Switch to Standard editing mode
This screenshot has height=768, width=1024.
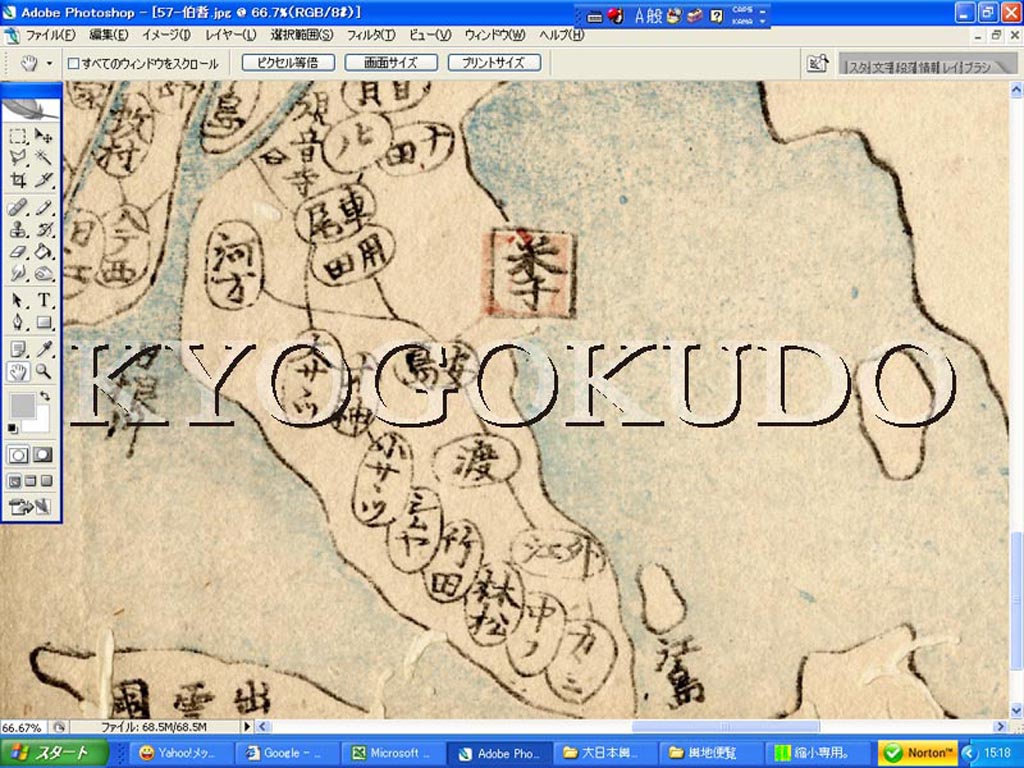(18, 455)
